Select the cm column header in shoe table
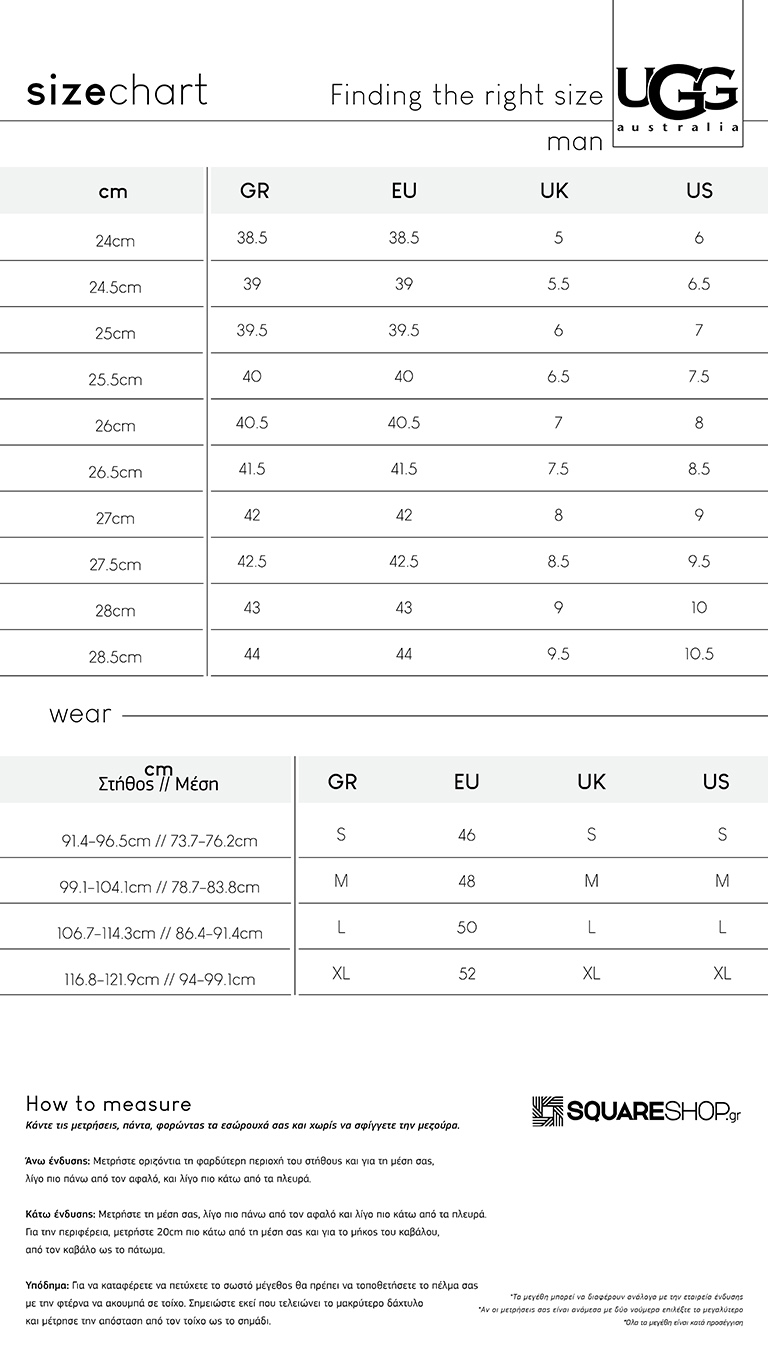The width and height of the screenshot is (768, 1359). click(x=113, y=191)
